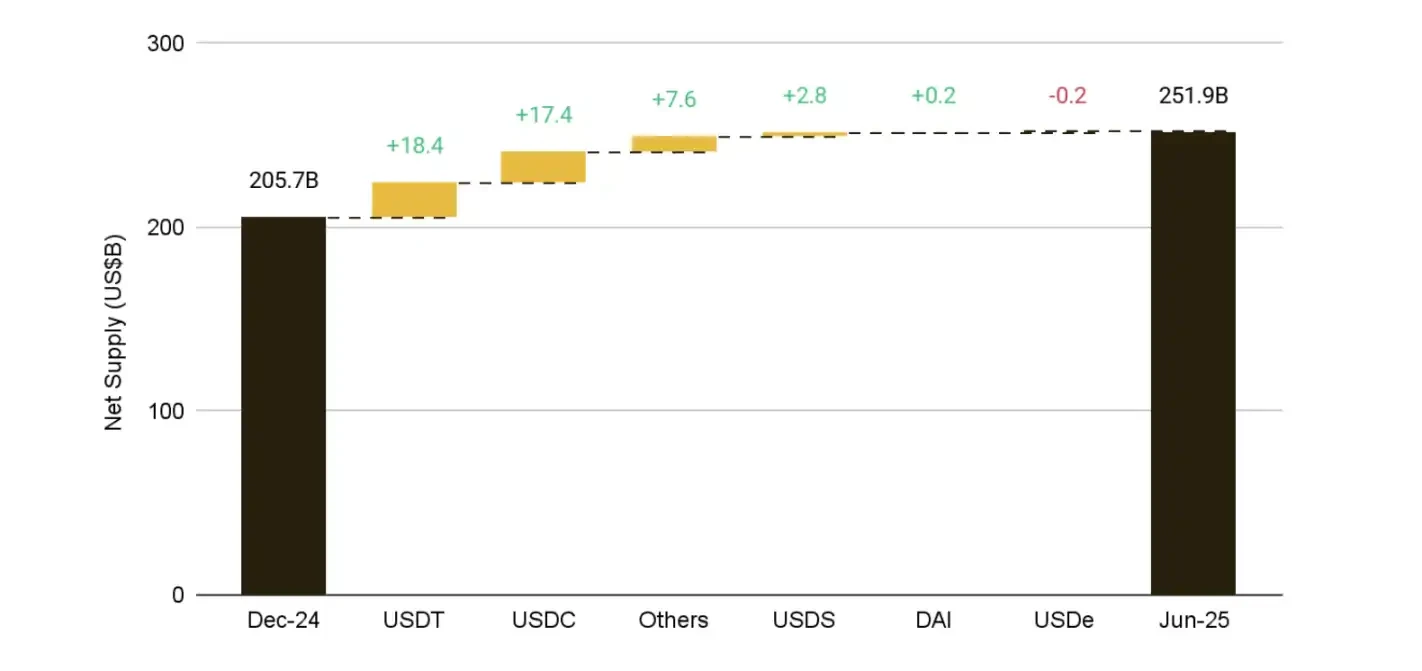Click the +0.2 DAI change label
Image resolution: width=1422 pixels, height=671 pixels.
click(933, 96)
